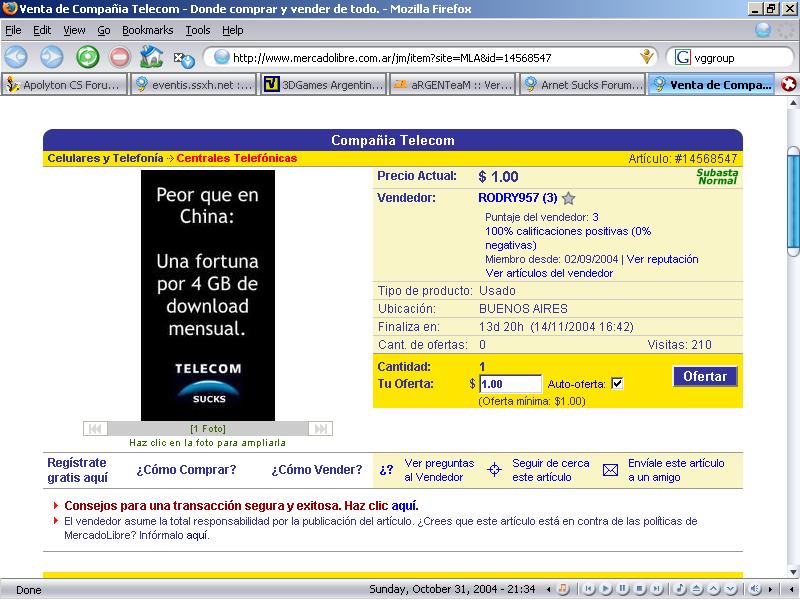Go to the browser Home page icon

coord(152,57)
